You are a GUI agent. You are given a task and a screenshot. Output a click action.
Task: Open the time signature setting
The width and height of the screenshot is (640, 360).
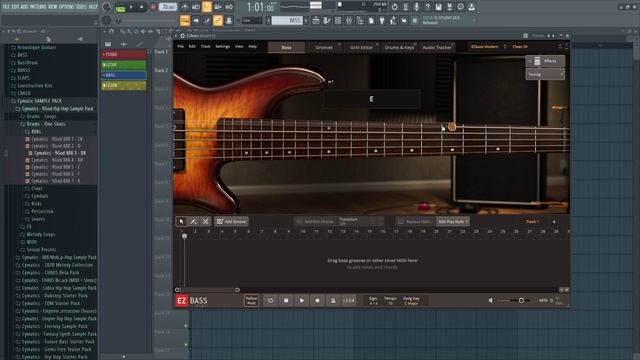[x=373, y=301]
